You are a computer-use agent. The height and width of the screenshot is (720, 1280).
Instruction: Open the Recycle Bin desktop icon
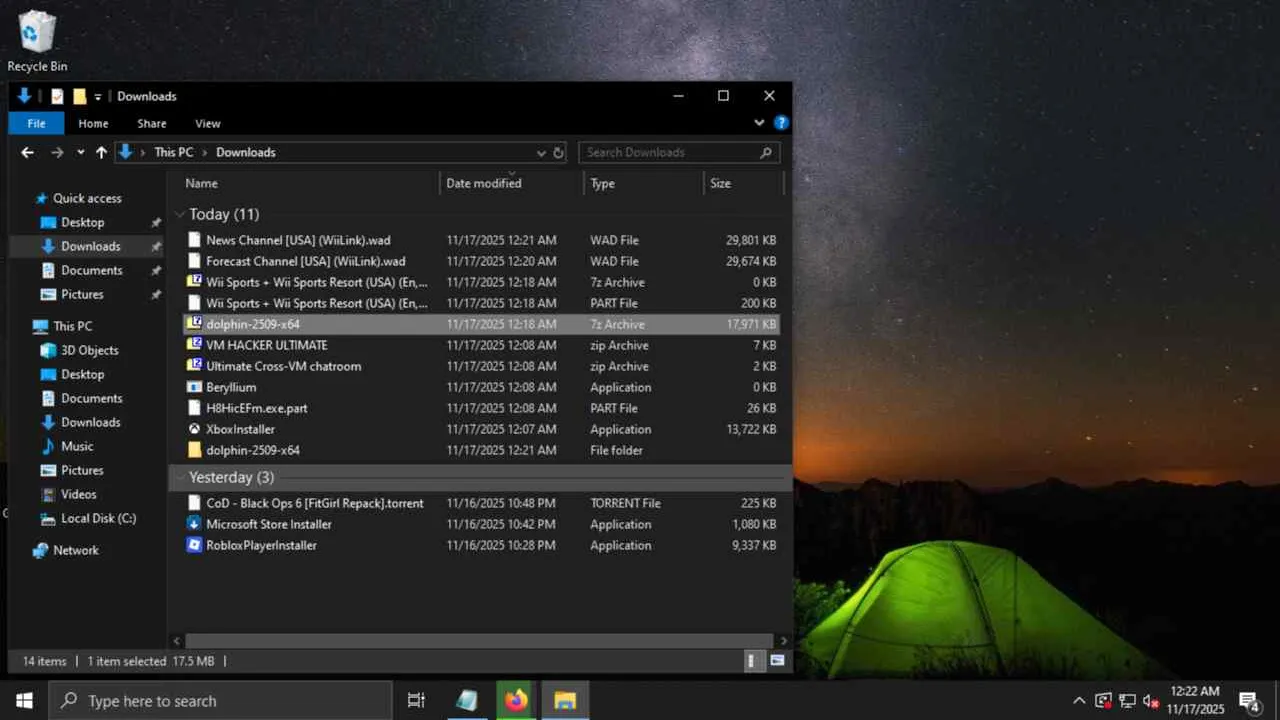37,40
